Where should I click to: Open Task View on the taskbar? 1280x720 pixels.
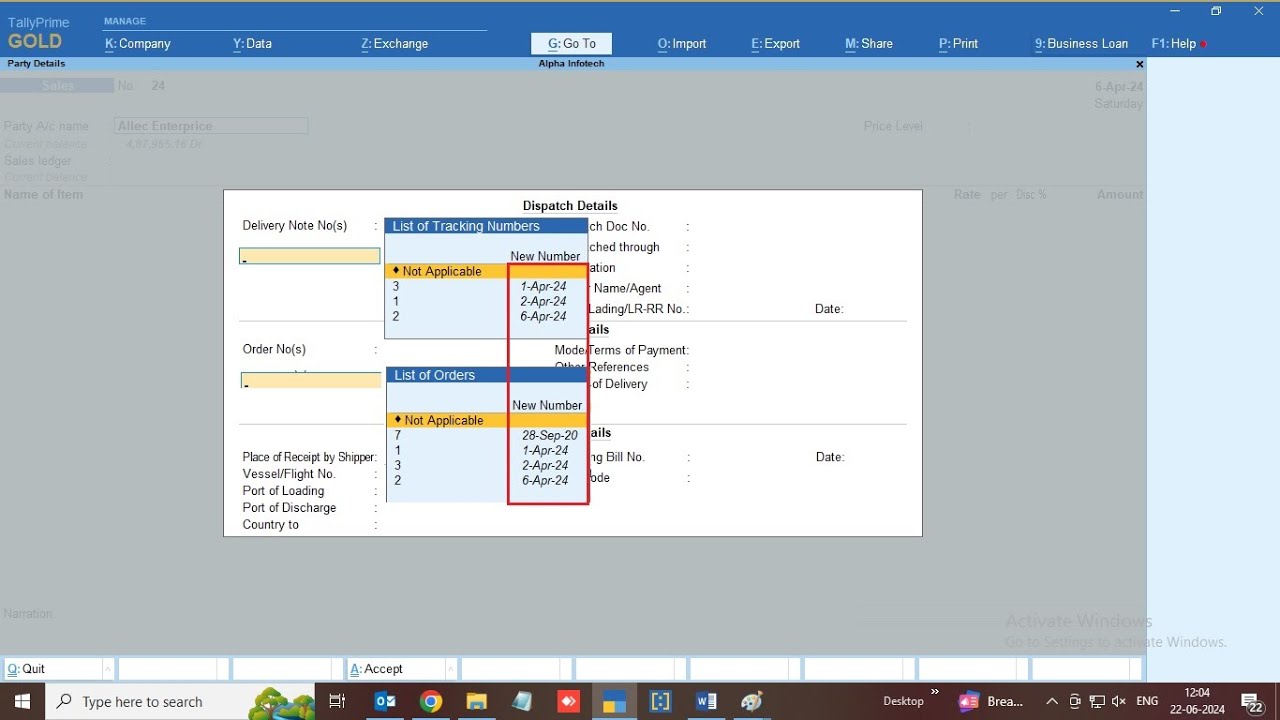tap(337, 701)
